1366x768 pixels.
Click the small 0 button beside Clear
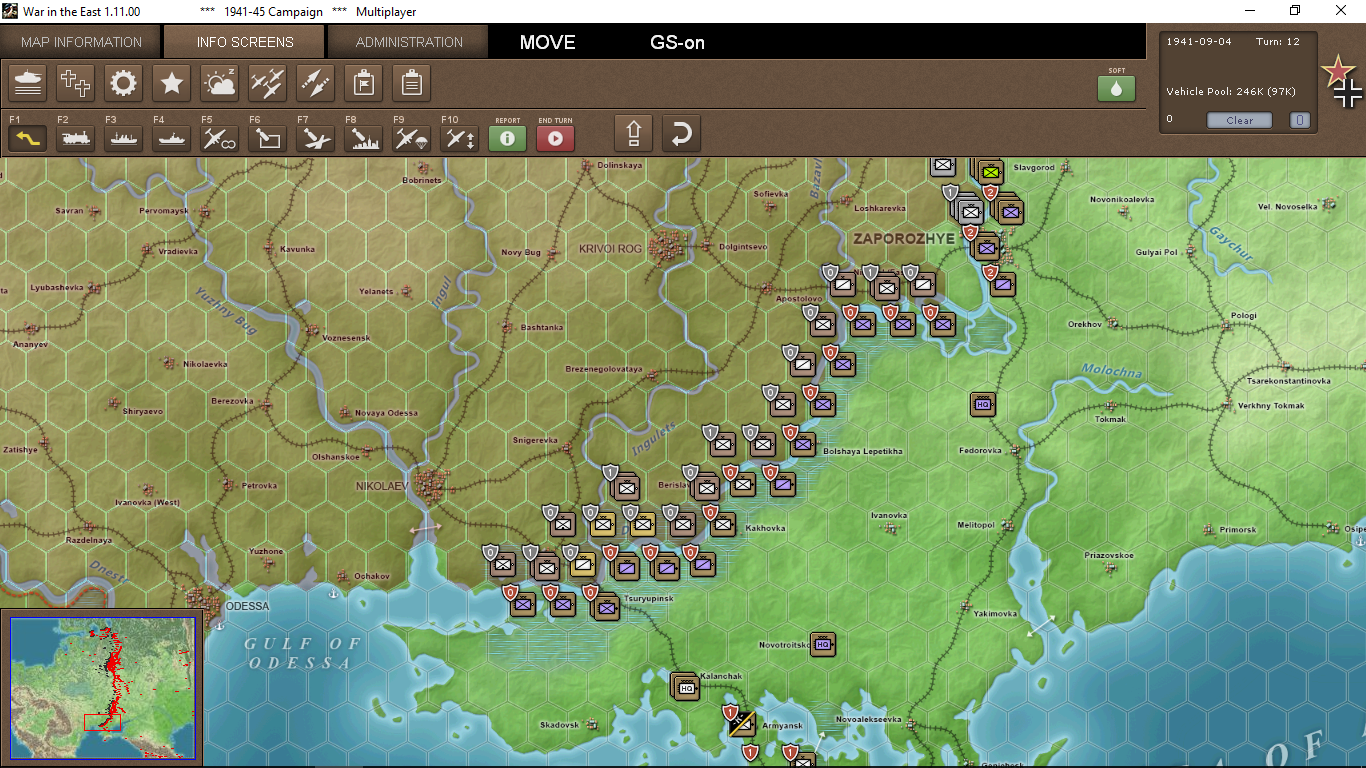[1299, 120]
